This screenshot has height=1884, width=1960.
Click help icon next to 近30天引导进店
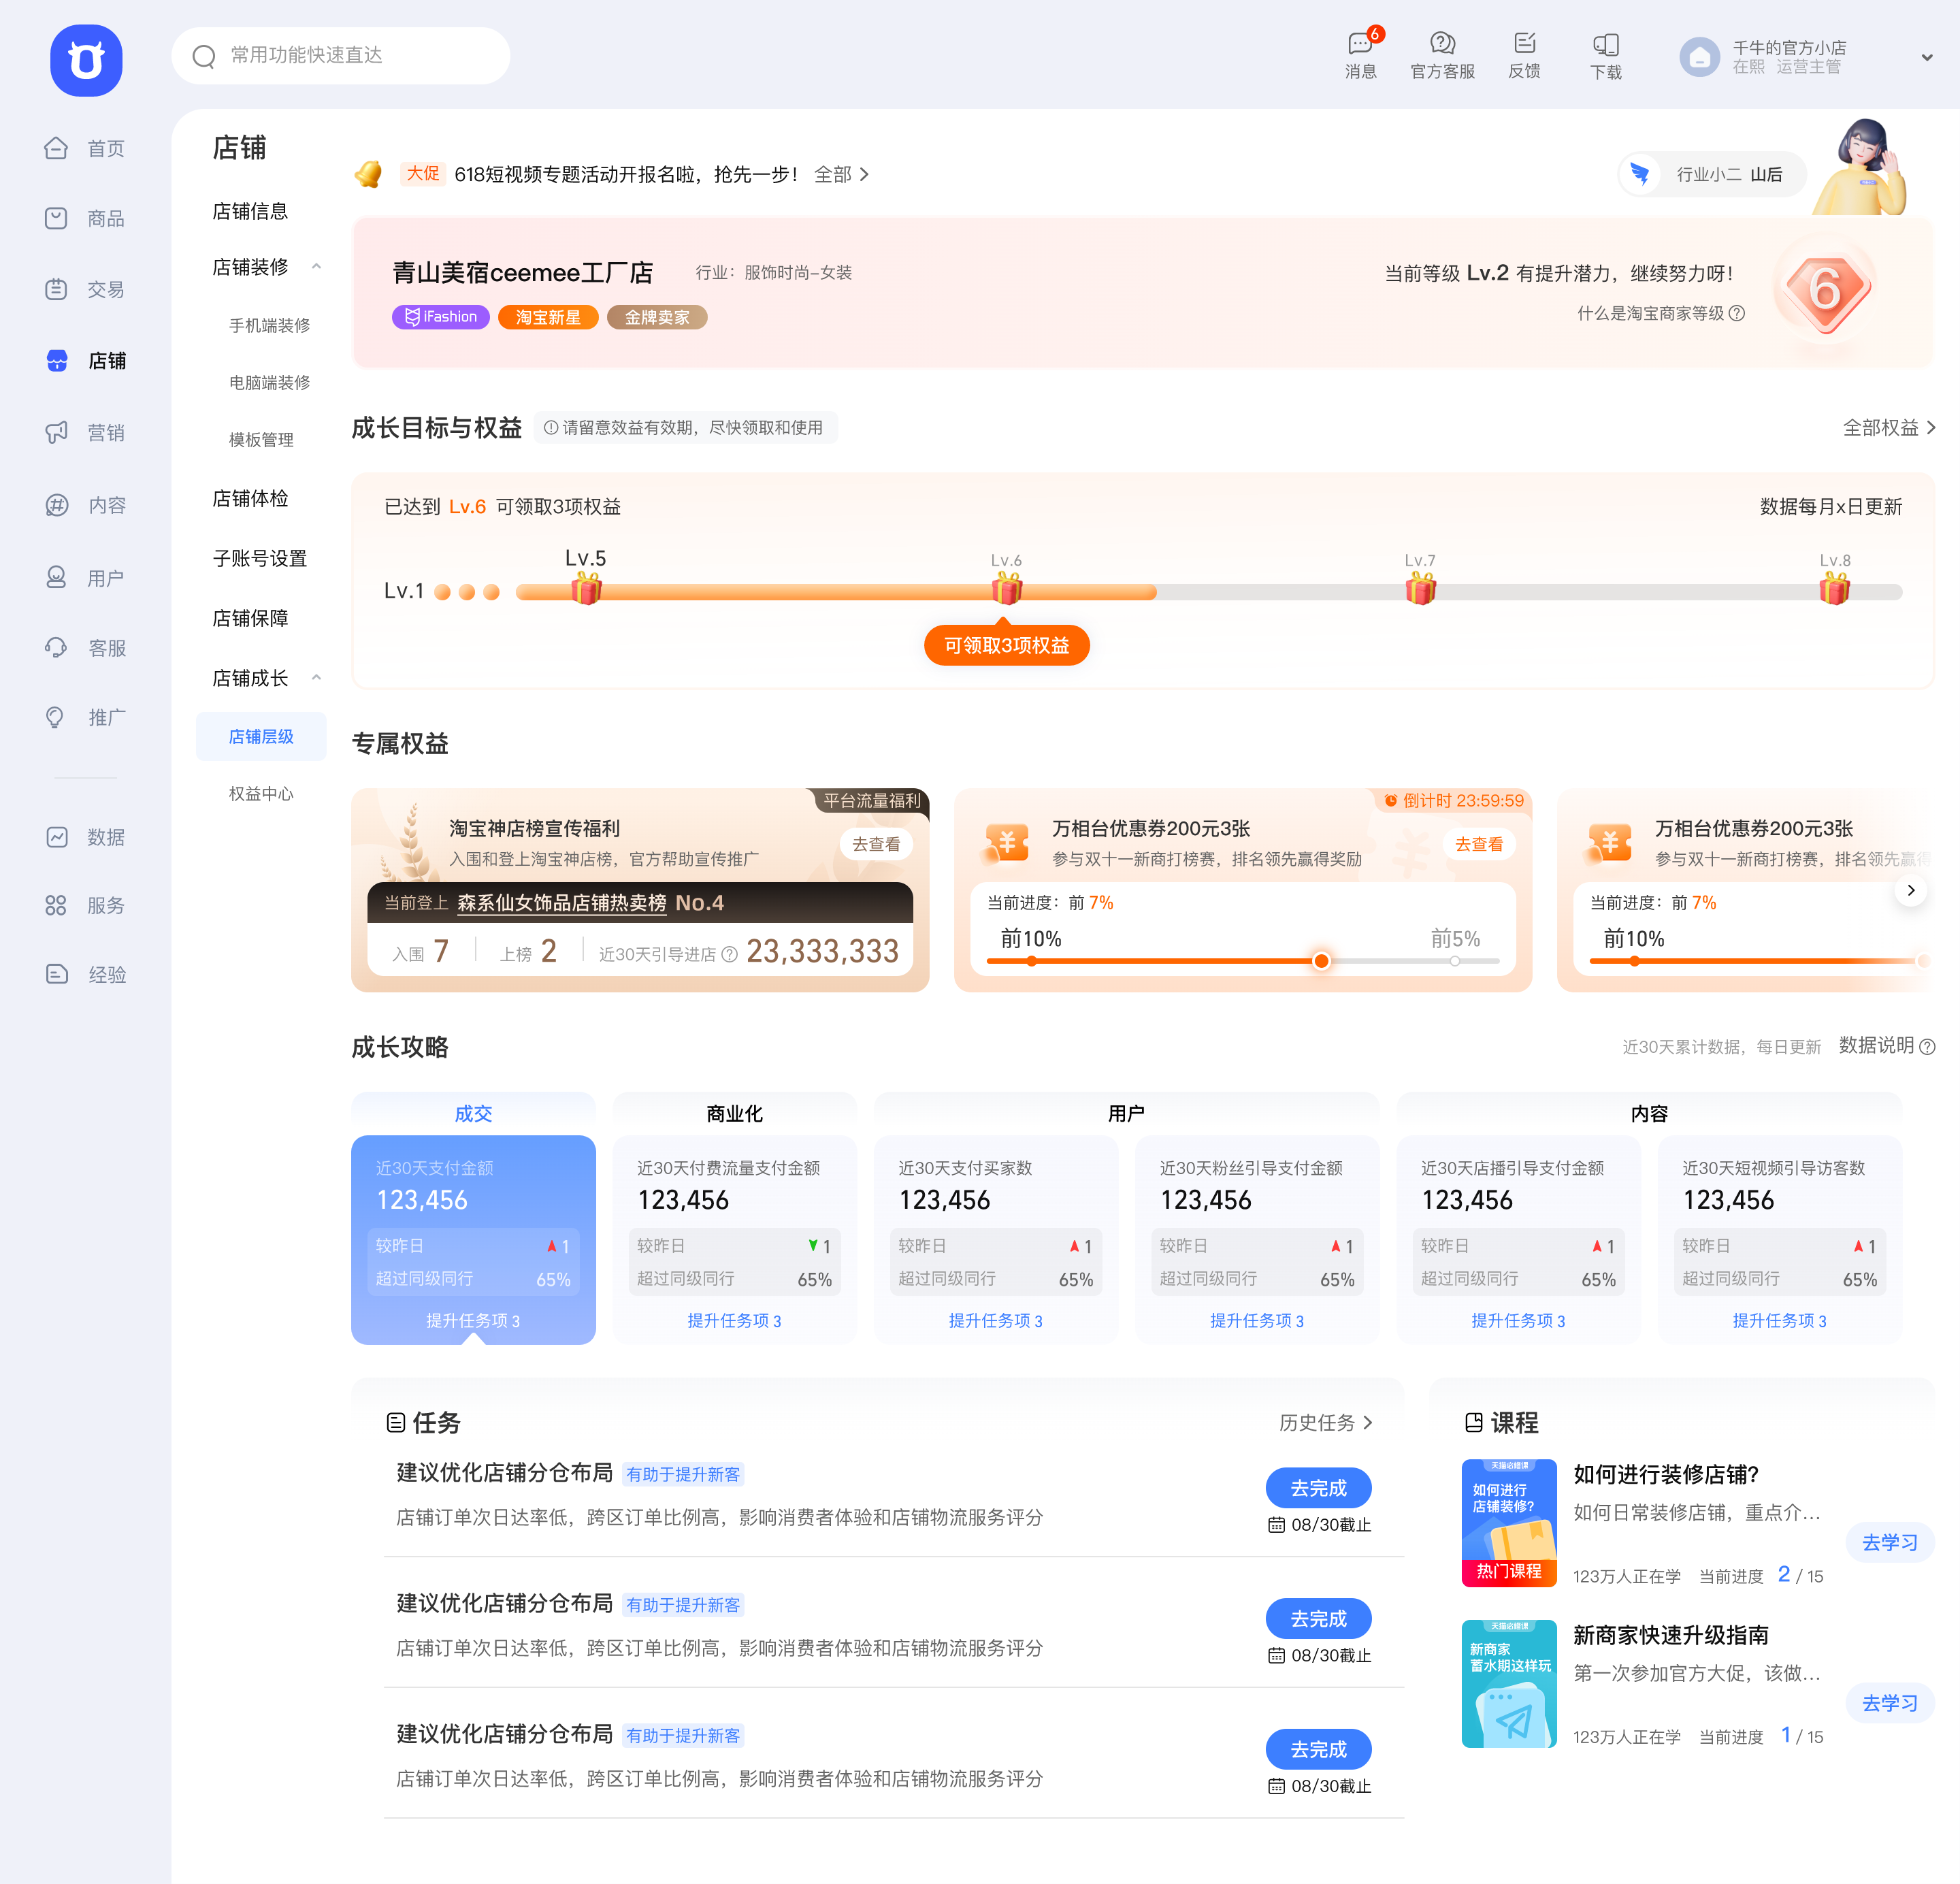coord(729,954)
